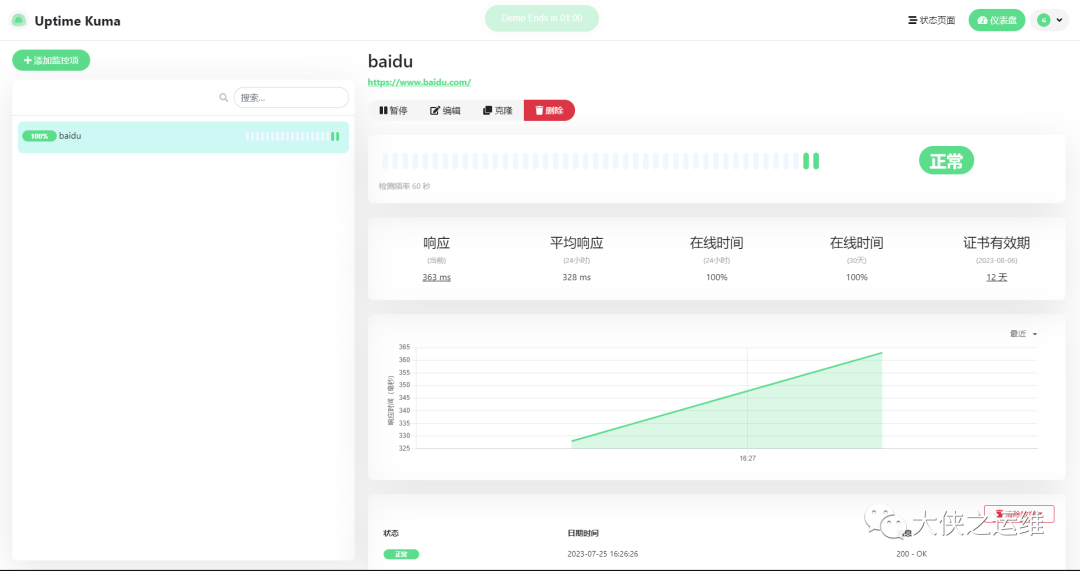Screen dimensions: 1080x571
Task: Click the Uptime Kuma logo icon
Action: (19, 21)
